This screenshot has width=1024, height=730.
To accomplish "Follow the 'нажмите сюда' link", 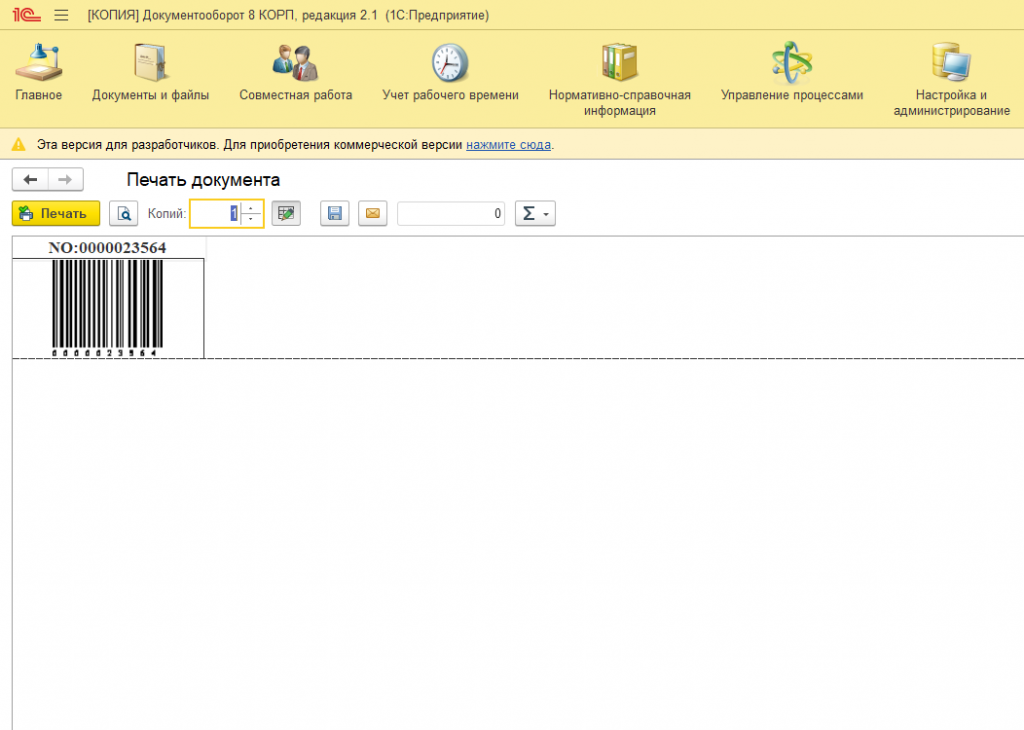I will 508,145.
